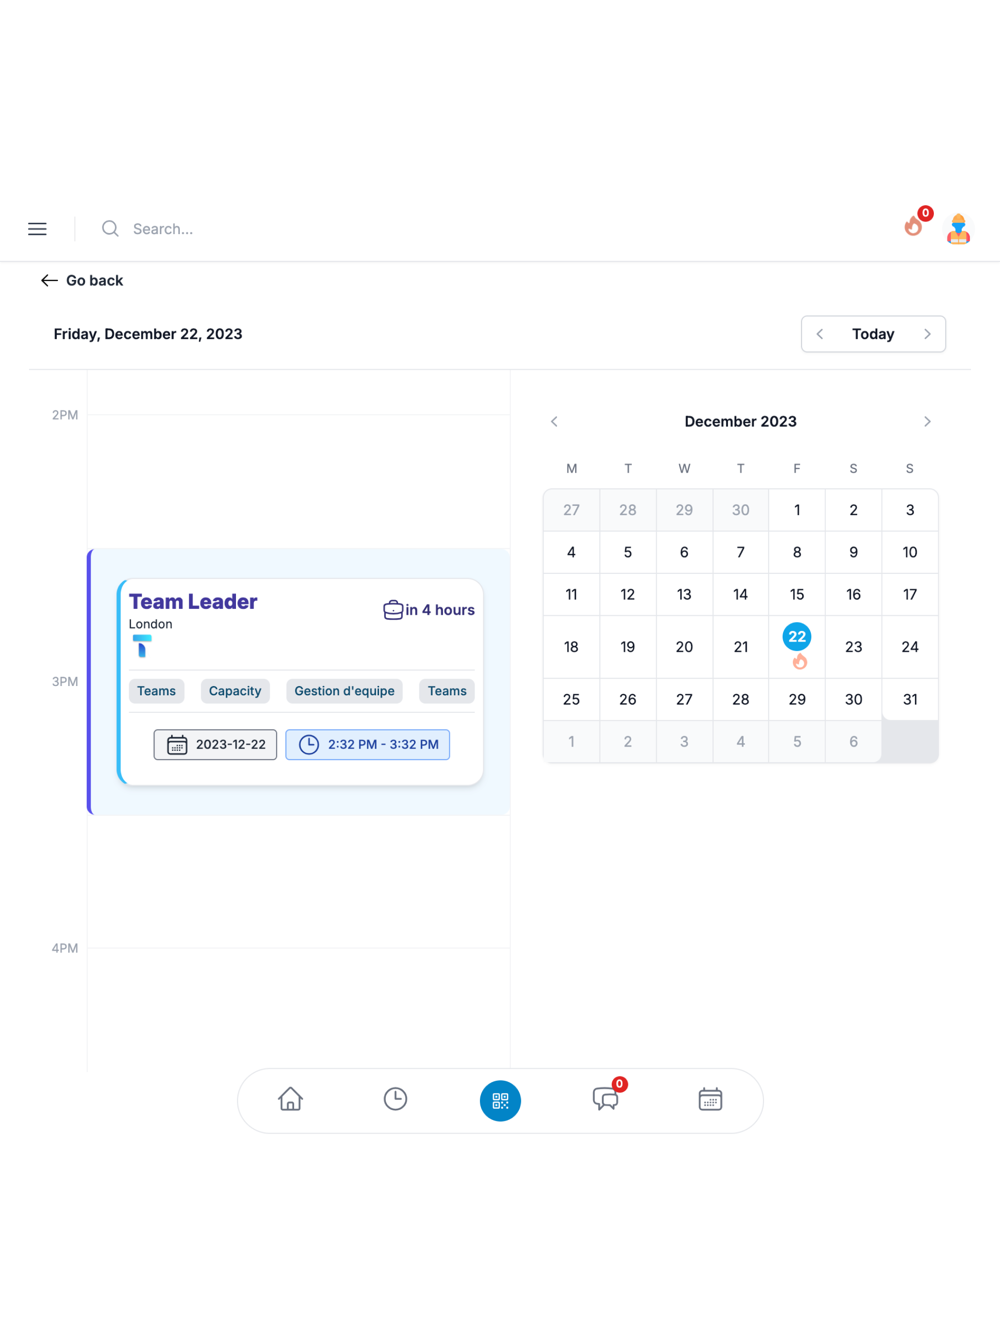Click London location text on card
The width and height of the screenshot is (1000, 1334).
150,624
